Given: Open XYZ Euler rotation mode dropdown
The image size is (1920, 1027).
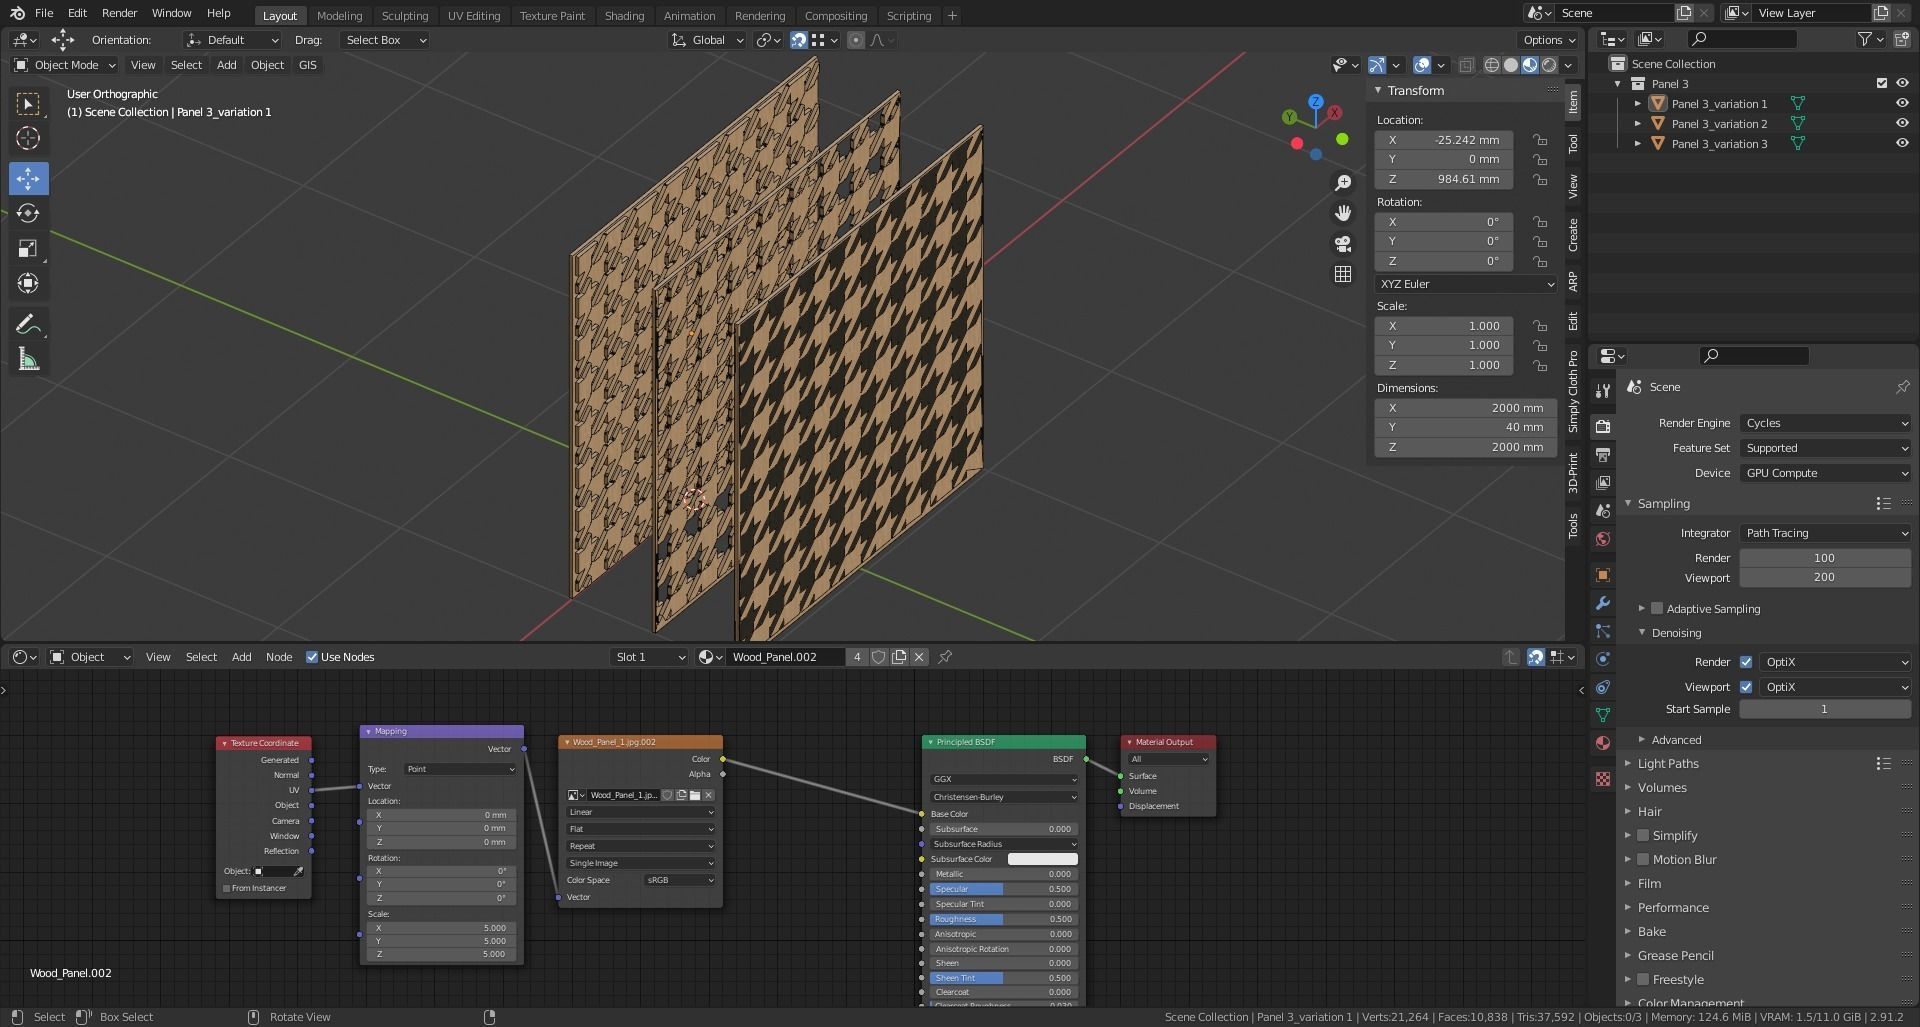Looking at the screenshot, I should click(1466, 284).
